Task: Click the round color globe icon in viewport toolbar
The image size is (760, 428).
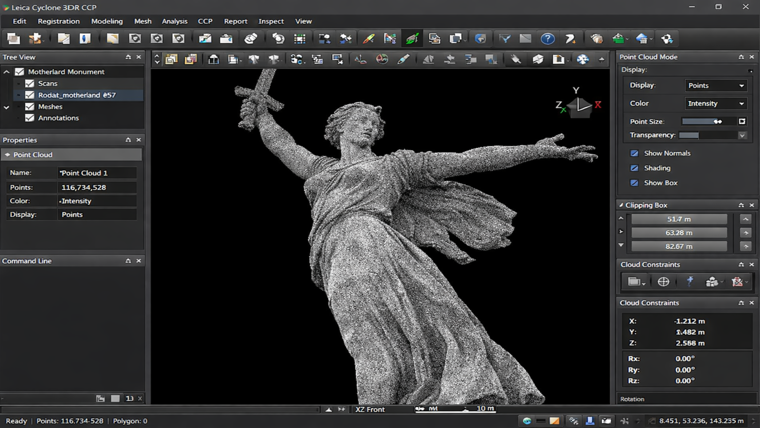Action: (x=382, y=59)
